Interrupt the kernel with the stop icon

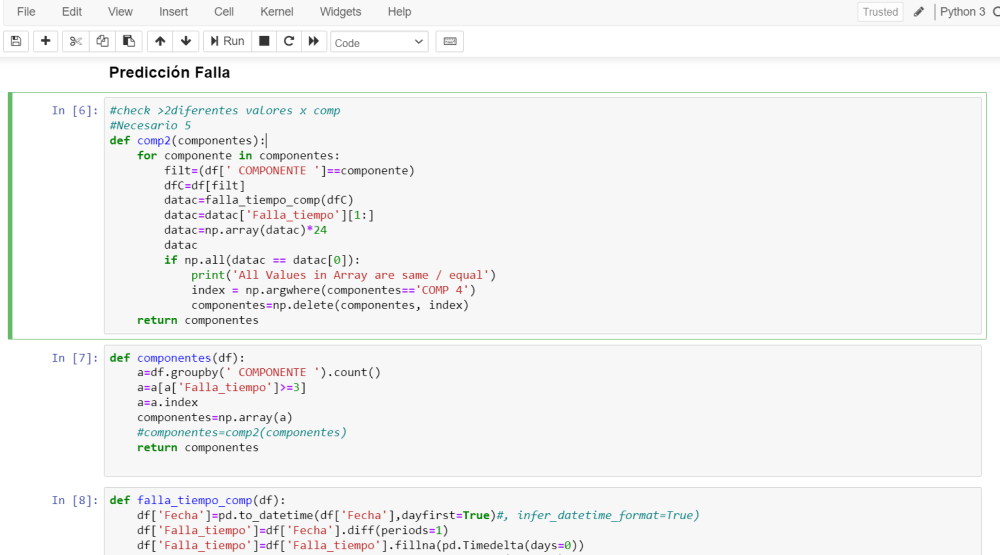pyautogui.click(x=264, y=41)
